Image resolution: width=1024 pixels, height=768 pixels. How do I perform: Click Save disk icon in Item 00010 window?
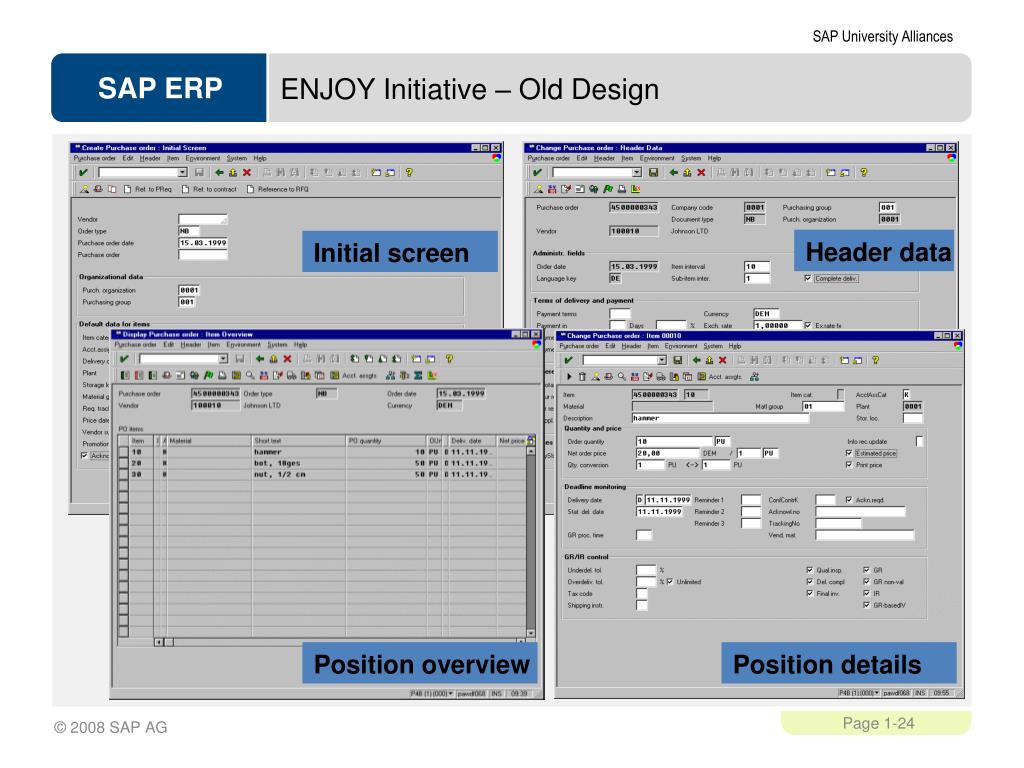[678, 360]
